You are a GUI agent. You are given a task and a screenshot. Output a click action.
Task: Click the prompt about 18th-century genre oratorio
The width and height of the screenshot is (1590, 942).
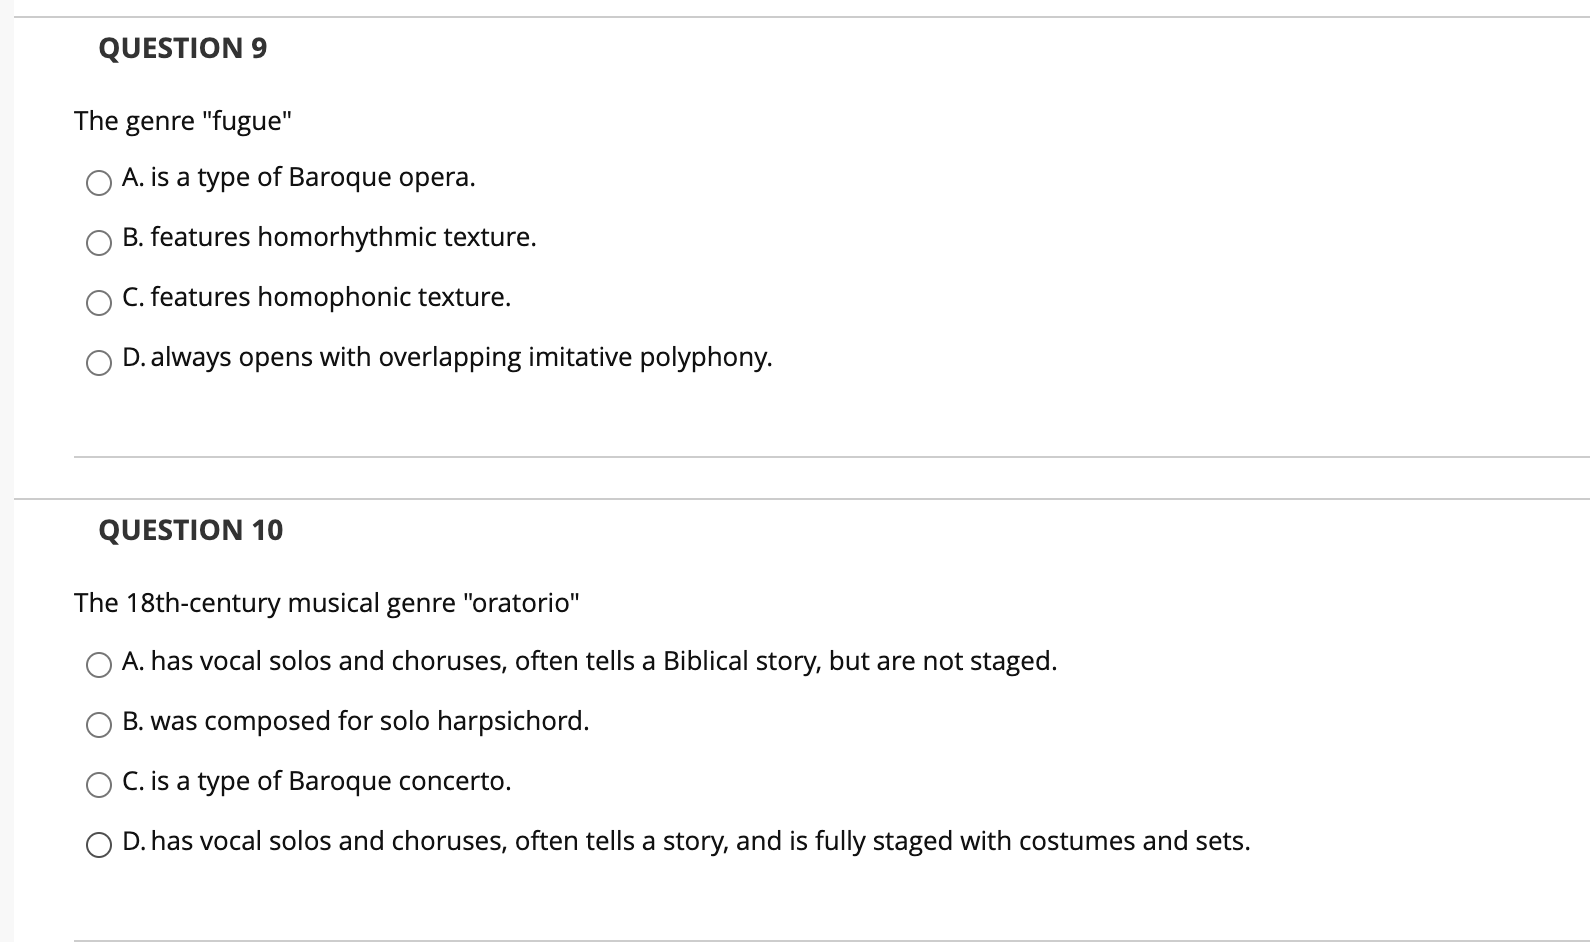pyautogui.click(x=327, y=603)
